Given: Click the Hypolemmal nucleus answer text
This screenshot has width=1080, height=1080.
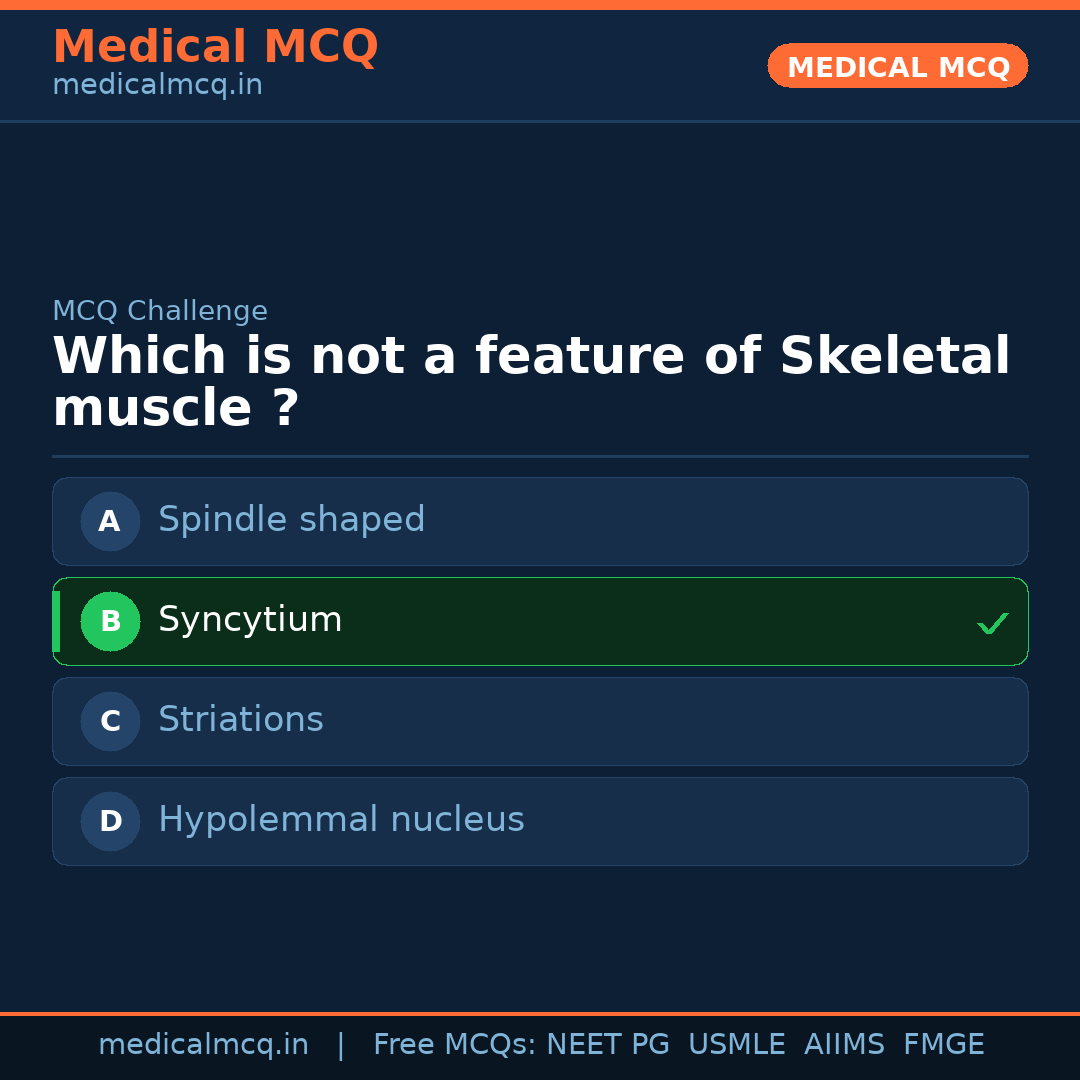Looking at the screenshot, I should point(341,820).
